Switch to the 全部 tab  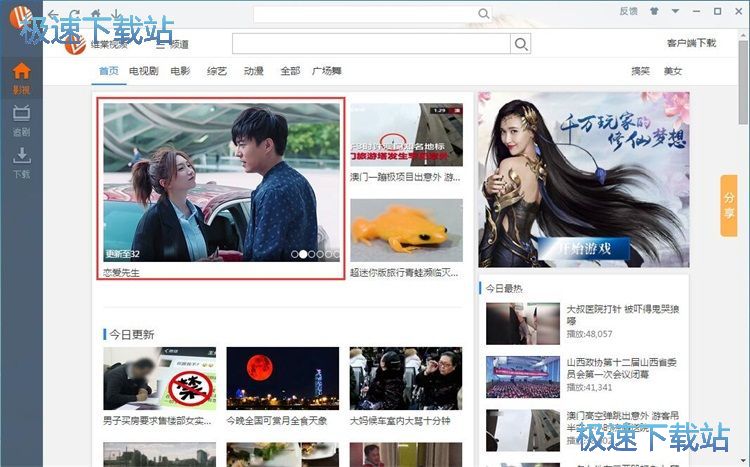(x=290, y=71)
